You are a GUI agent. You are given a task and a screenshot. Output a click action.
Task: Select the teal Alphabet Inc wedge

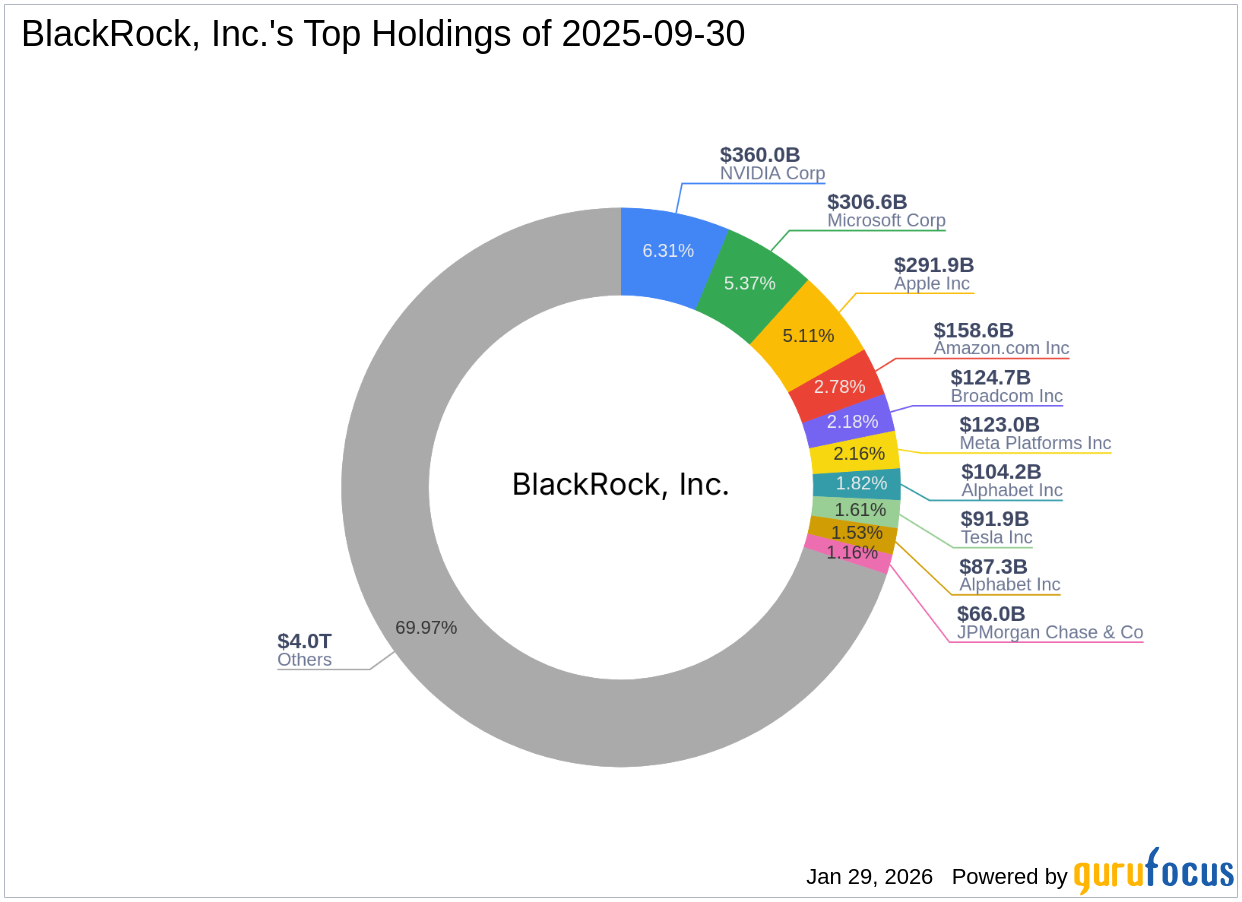coord(860,483)
